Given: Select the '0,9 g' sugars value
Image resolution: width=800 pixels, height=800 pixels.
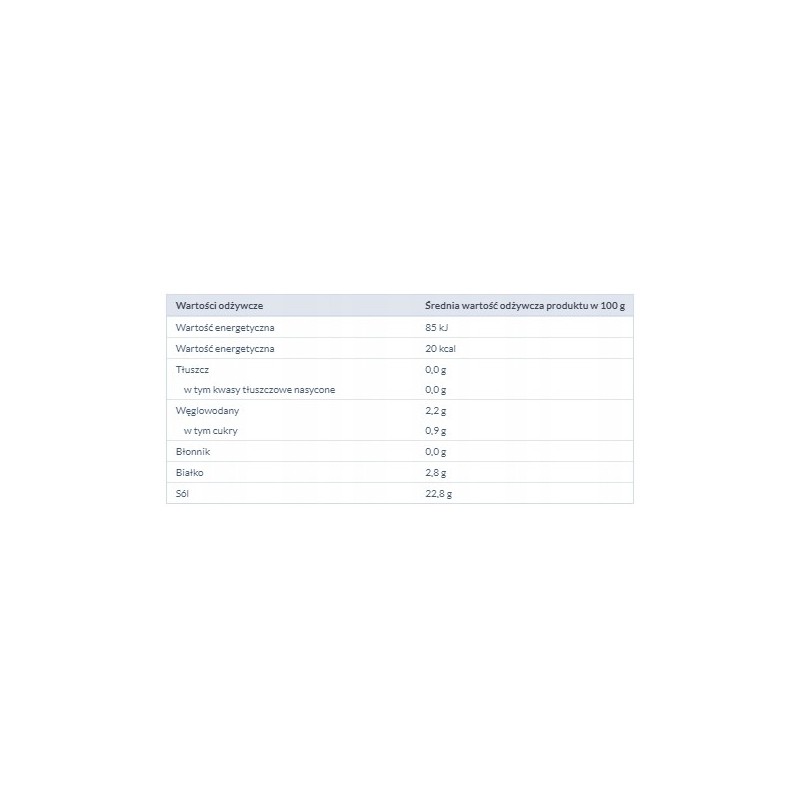Looking at the screenshot, I should click(436, 431).
